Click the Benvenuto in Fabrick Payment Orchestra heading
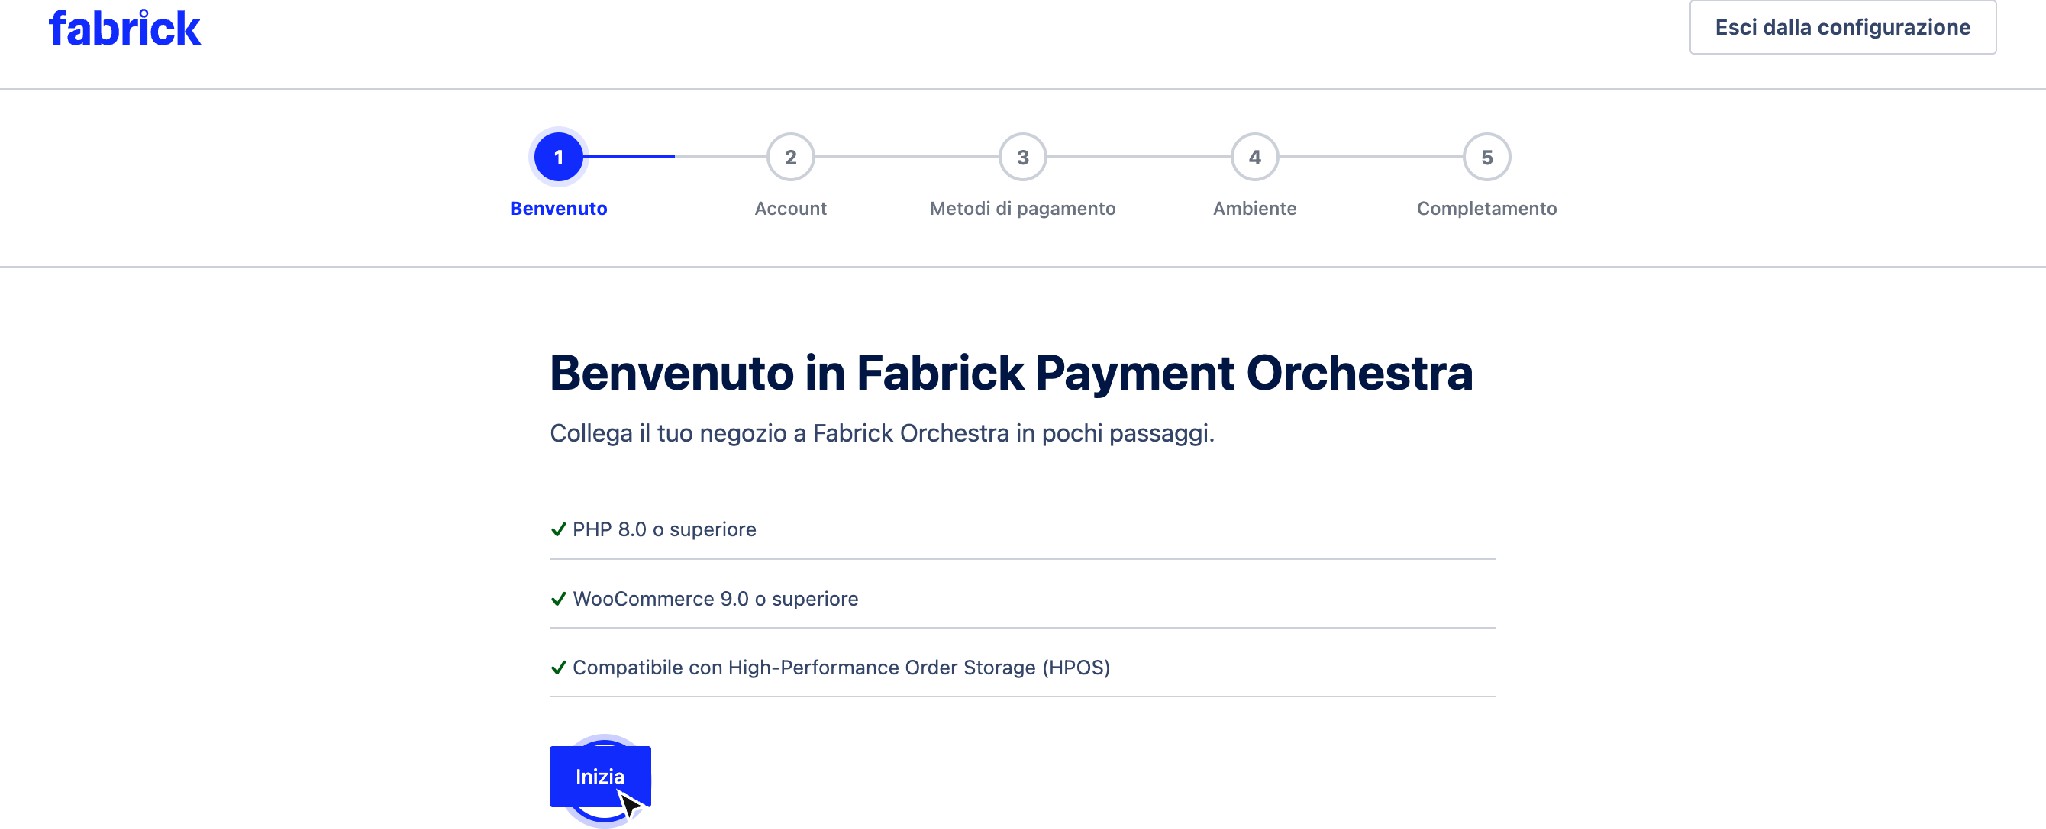Viewport: 2046px width, 829px height. [1011, 373]
